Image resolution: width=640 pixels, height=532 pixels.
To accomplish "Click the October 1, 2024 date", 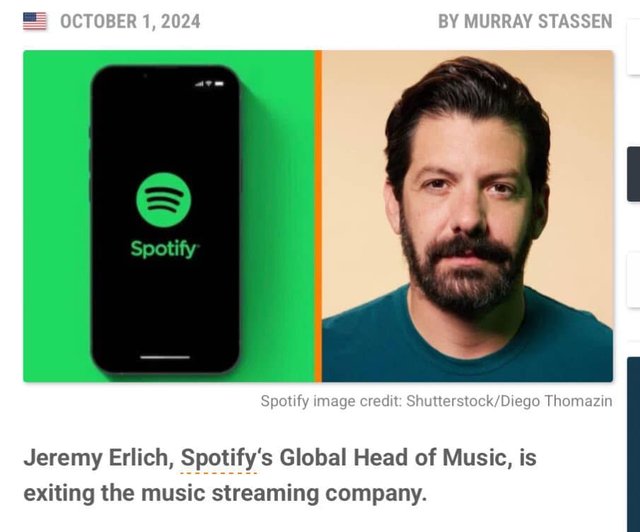I will tap(130, 21).
